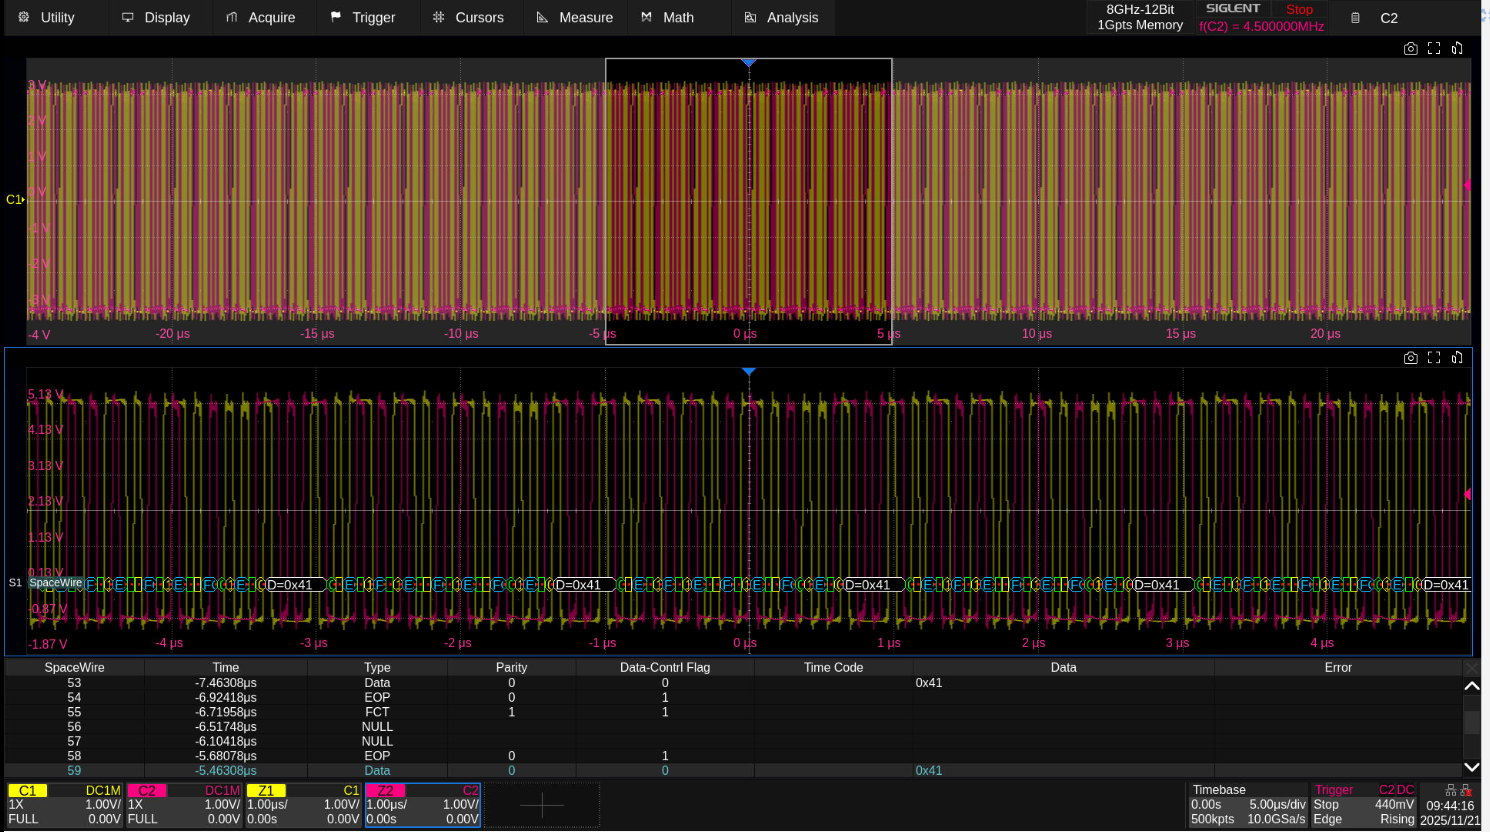The width and height of the screenshot is (1490, 832).
Task: Click the camera icon in zoom window
Action: click(1410, 358)
